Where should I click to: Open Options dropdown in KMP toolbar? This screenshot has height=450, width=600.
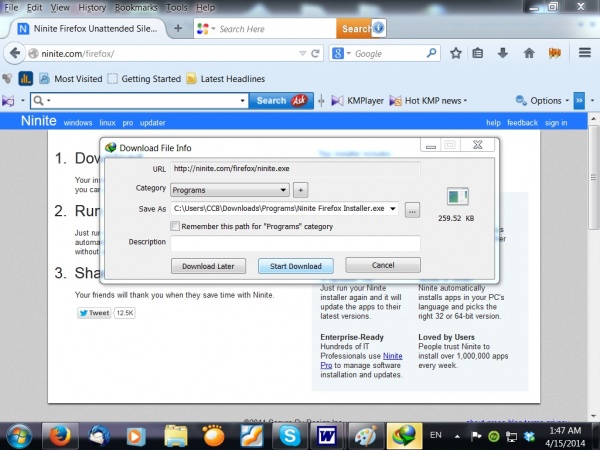click(567, 101)
